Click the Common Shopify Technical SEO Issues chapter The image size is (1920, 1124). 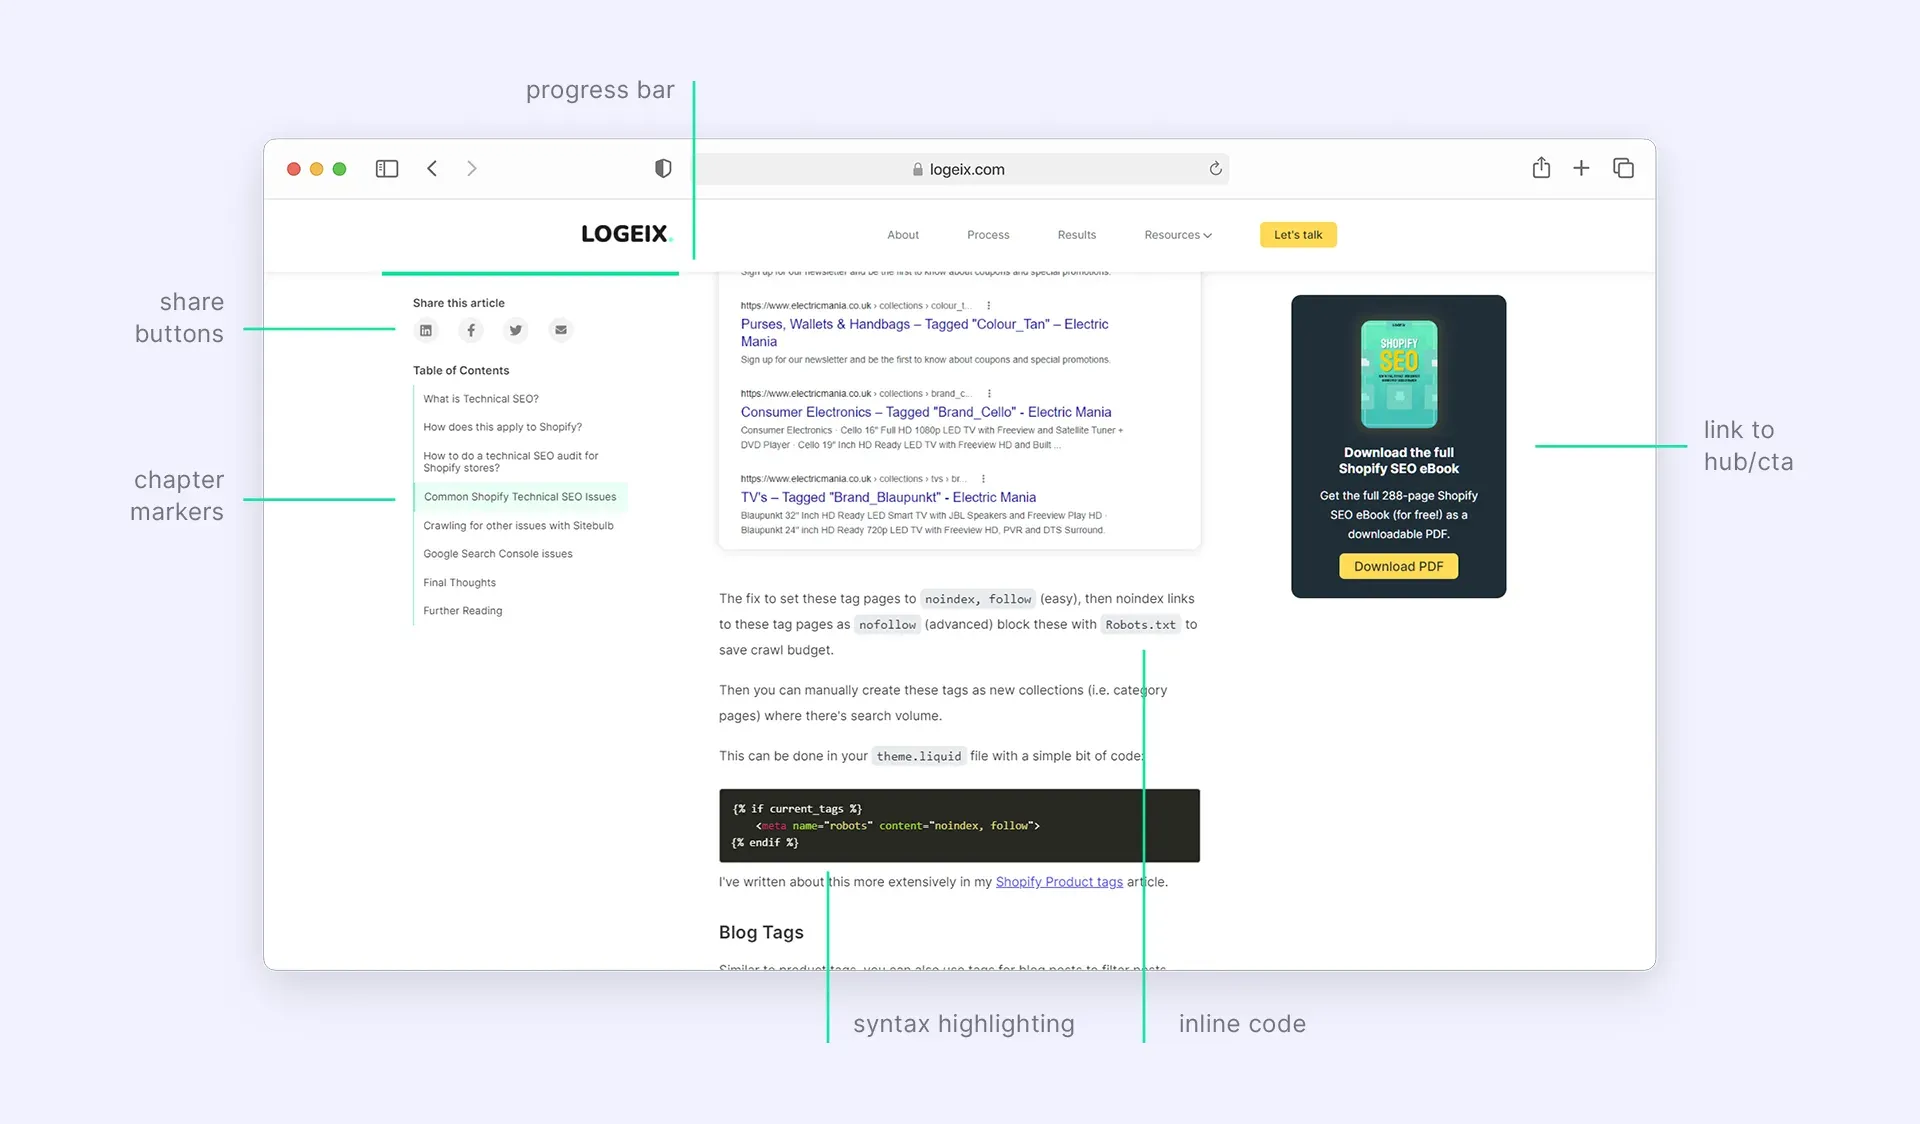point(520,496)
